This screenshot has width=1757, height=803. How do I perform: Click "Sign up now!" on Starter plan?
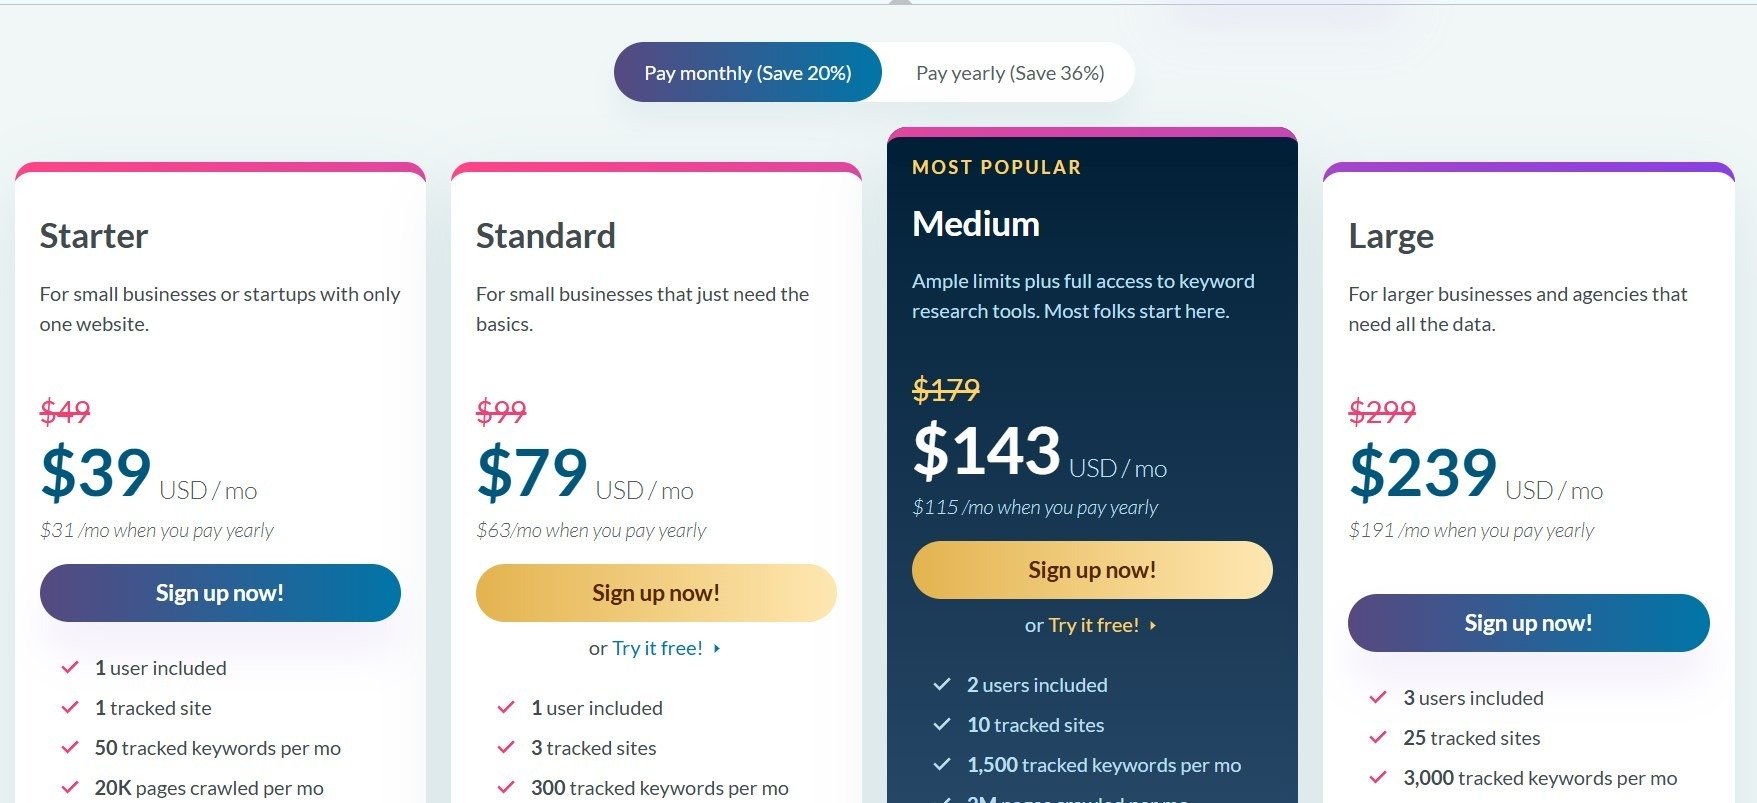pos(220,592)
